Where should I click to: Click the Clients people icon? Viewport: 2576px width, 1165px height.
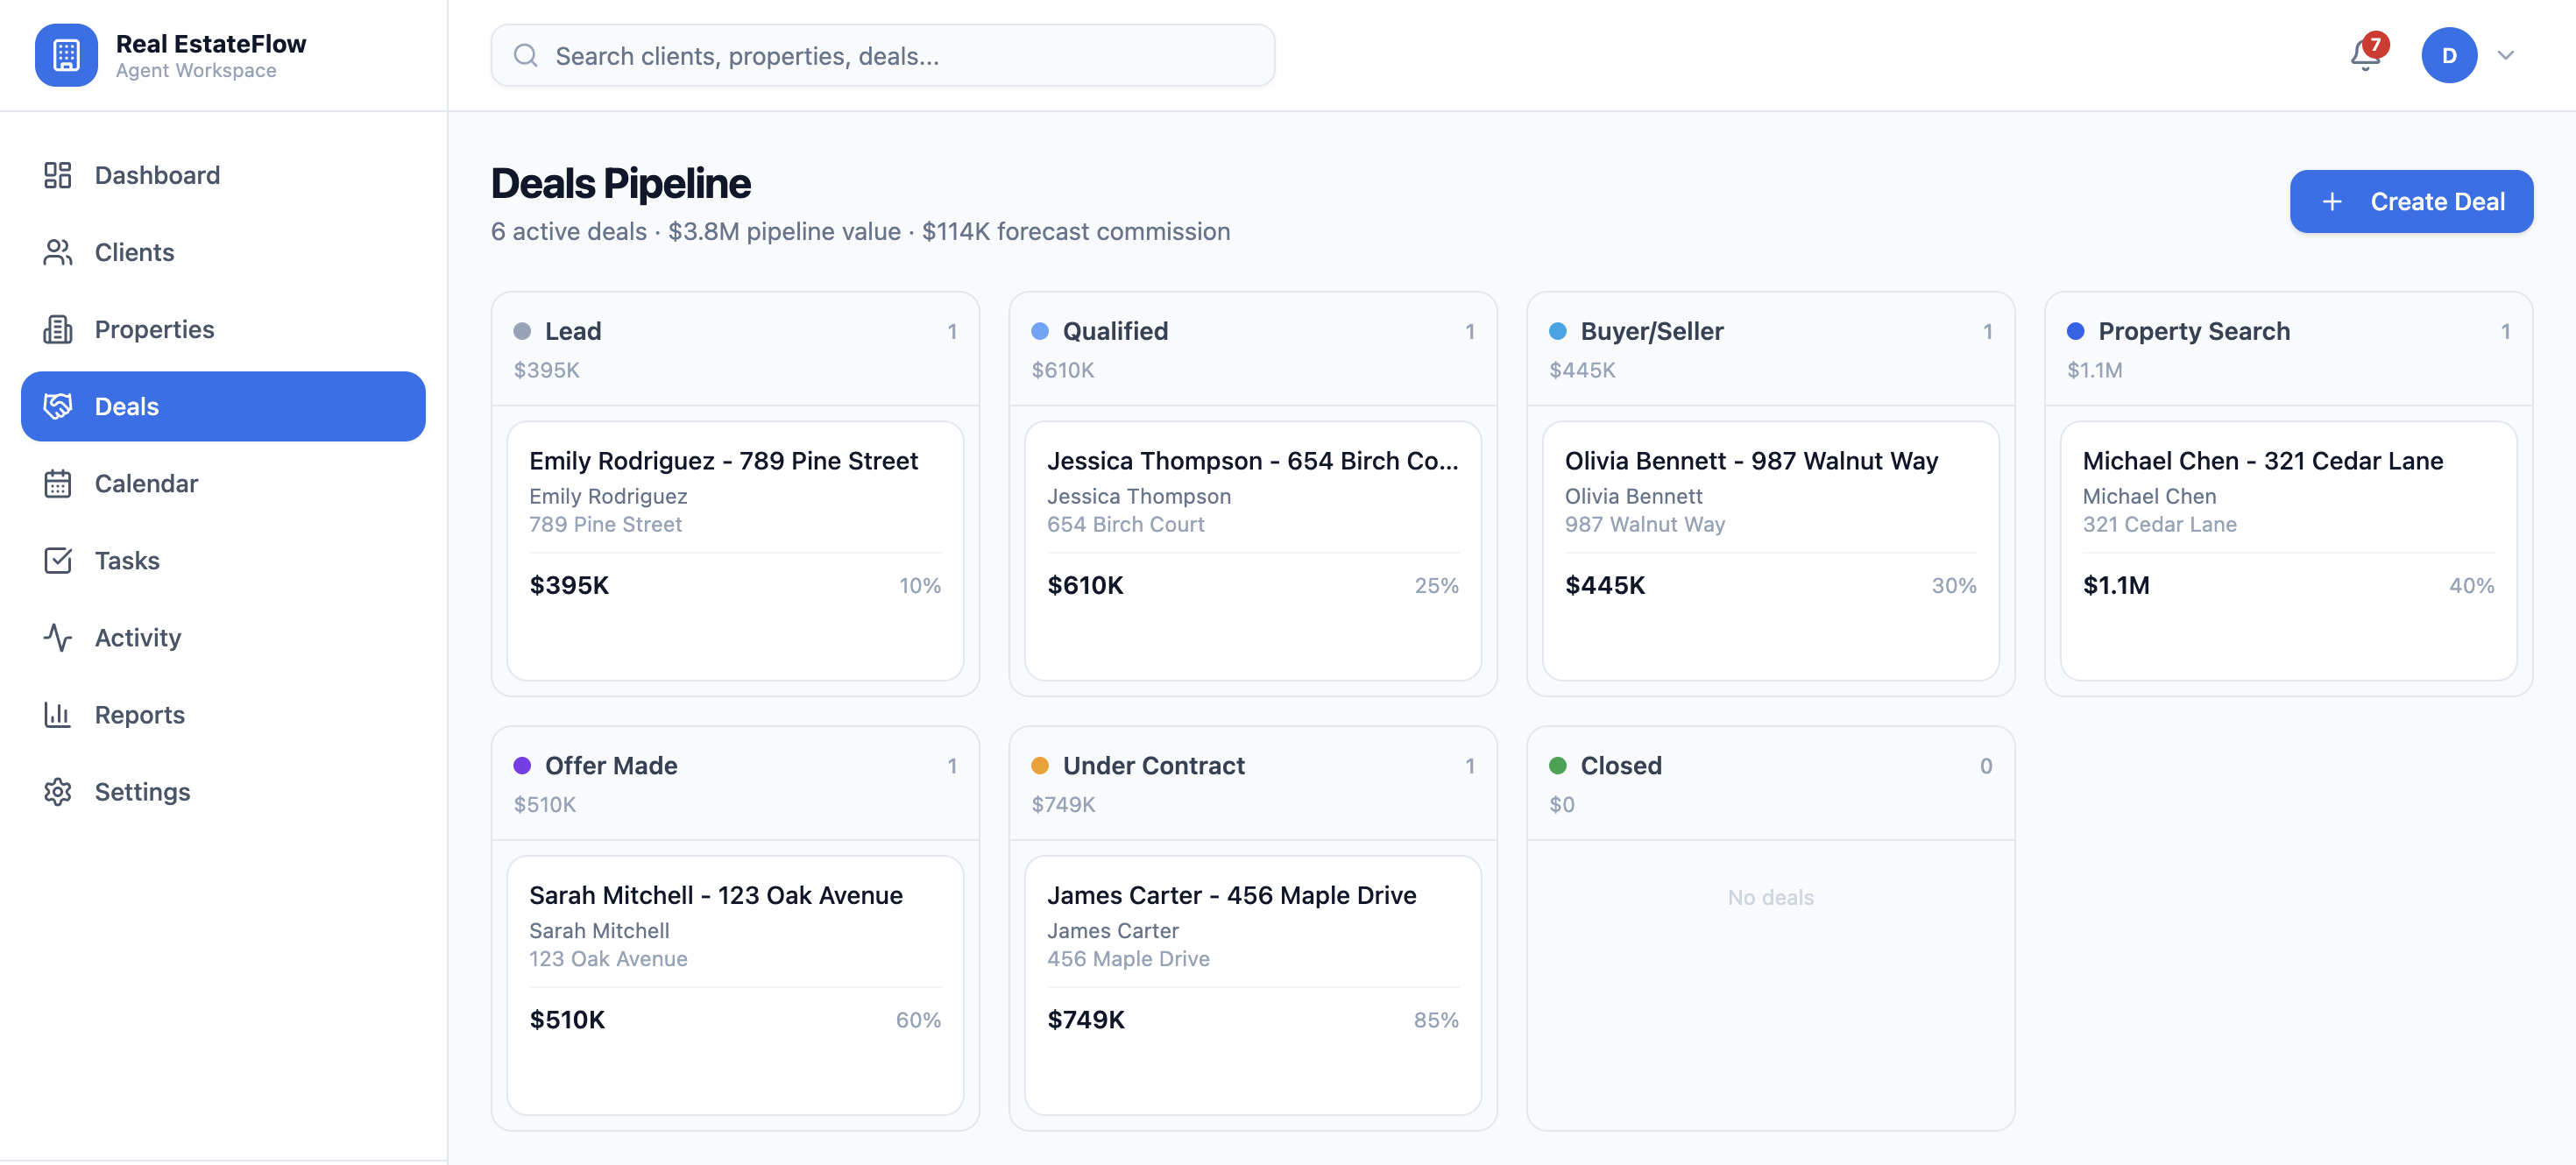pos(58,252)
